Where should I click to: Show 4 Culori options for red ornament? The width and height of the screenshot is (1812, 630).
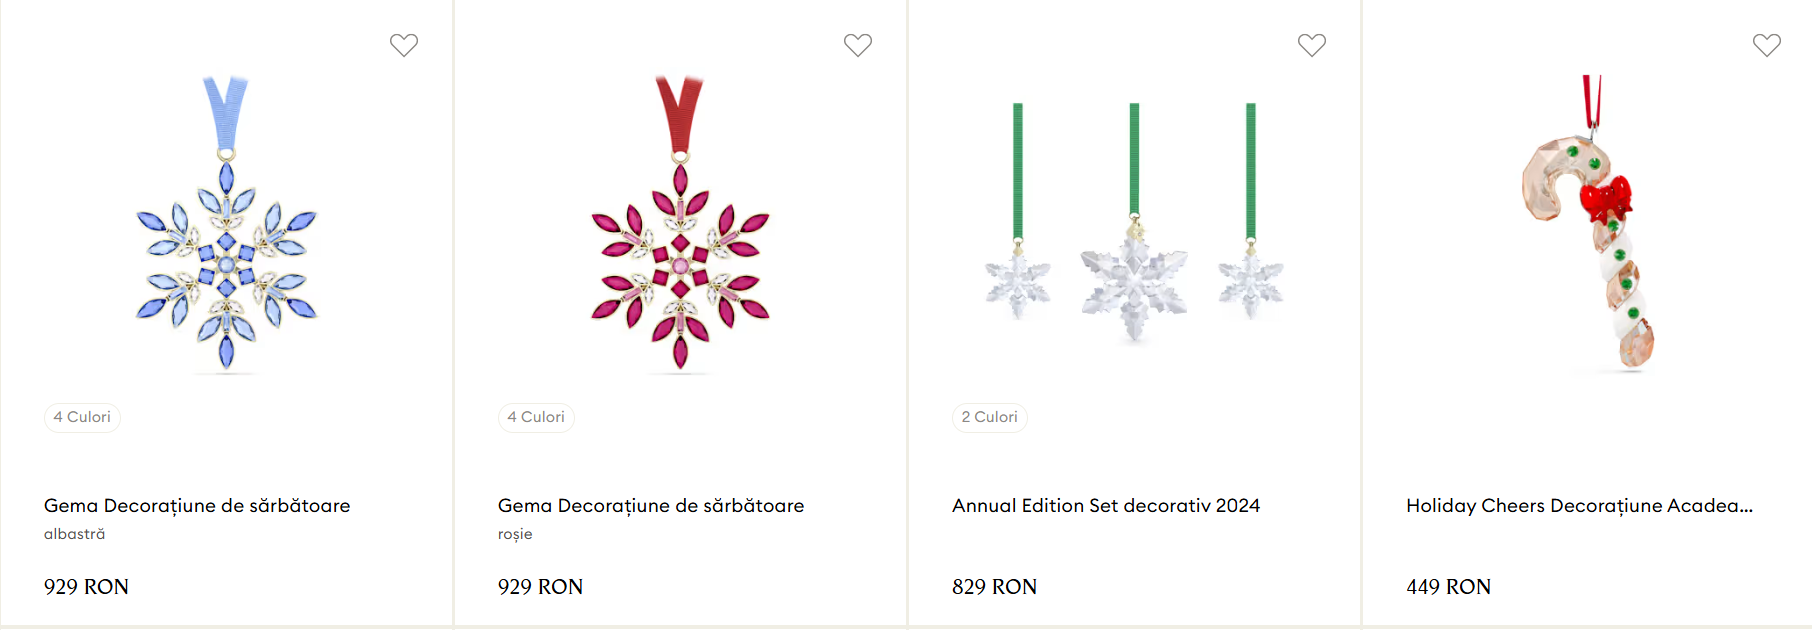click(x=536, y=417)
